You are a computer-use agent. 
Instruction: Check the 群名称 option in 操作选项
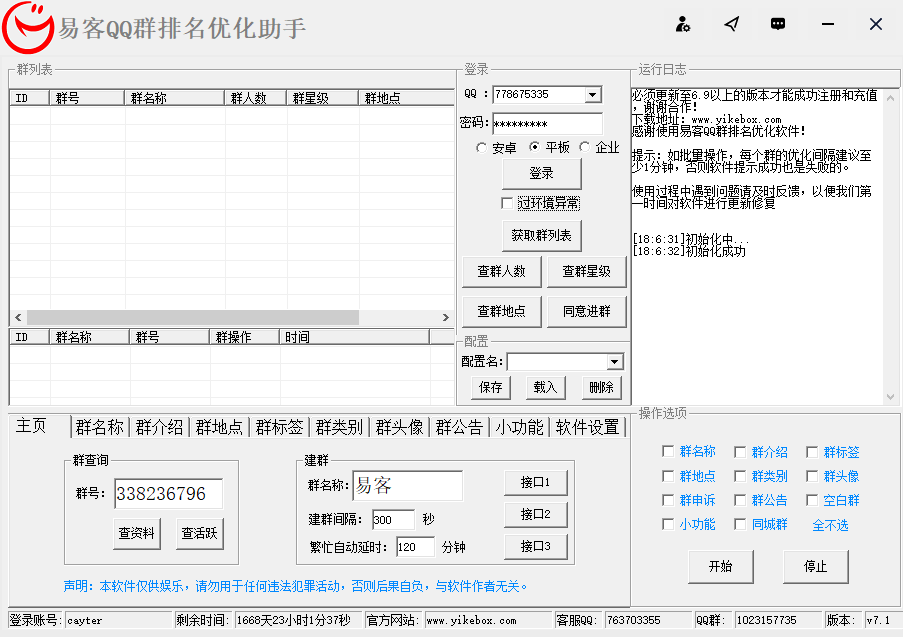668,451
